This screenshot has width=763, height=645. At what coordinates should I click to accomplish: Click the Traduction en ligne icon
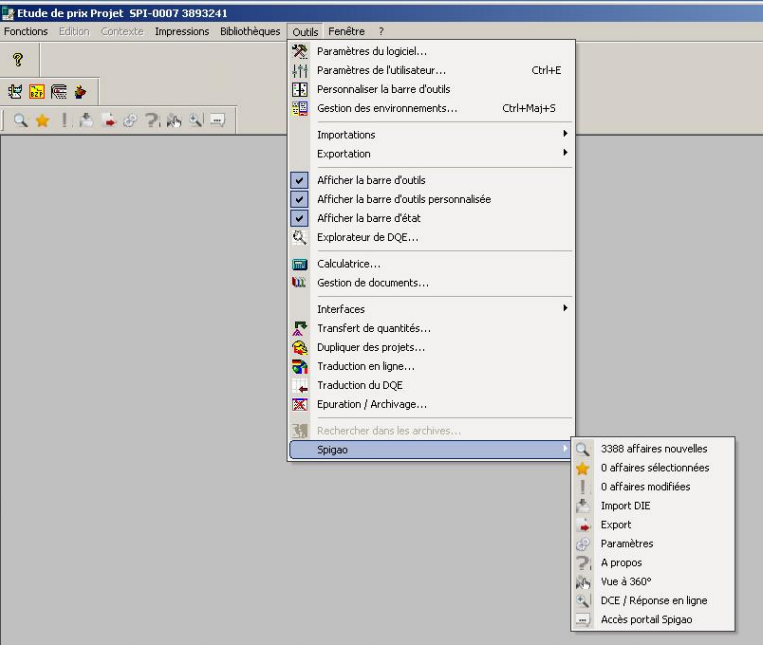point(300,366)
